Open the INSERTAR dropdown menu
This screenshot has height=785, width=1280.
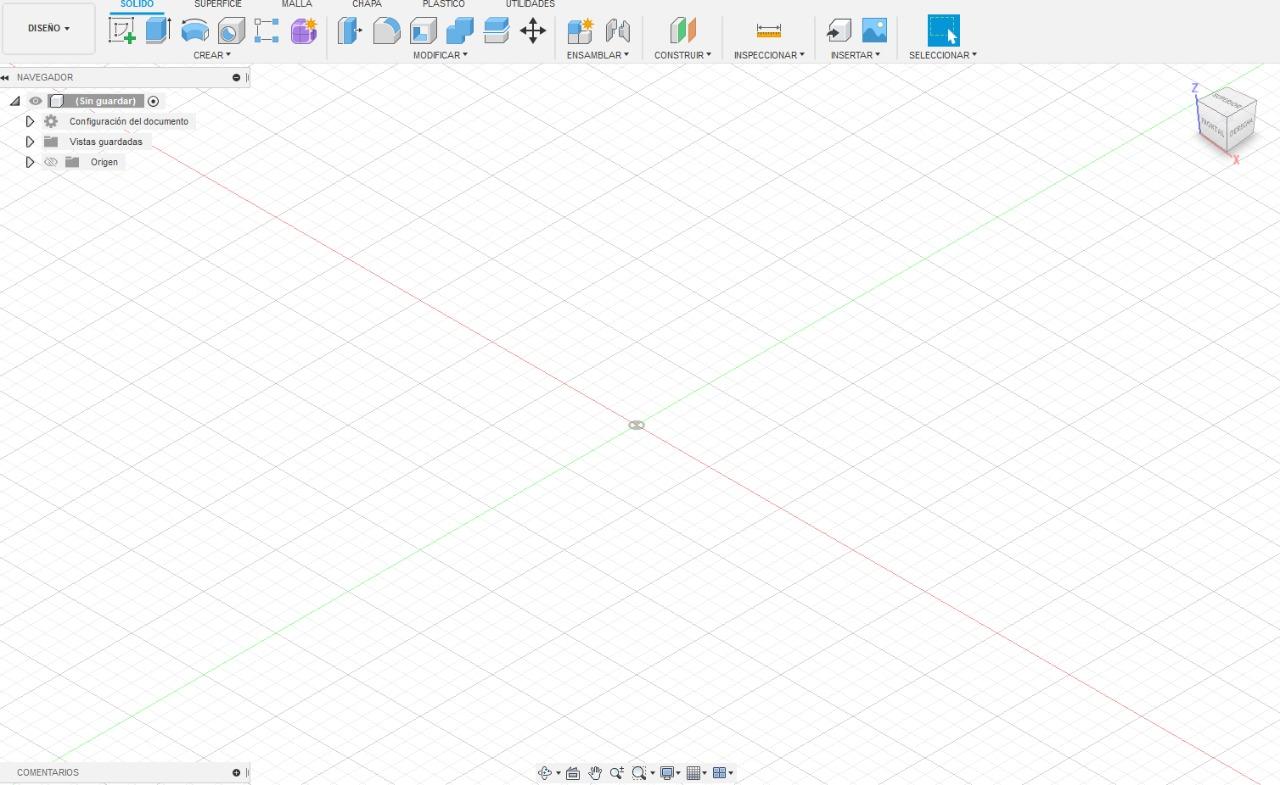856,55
